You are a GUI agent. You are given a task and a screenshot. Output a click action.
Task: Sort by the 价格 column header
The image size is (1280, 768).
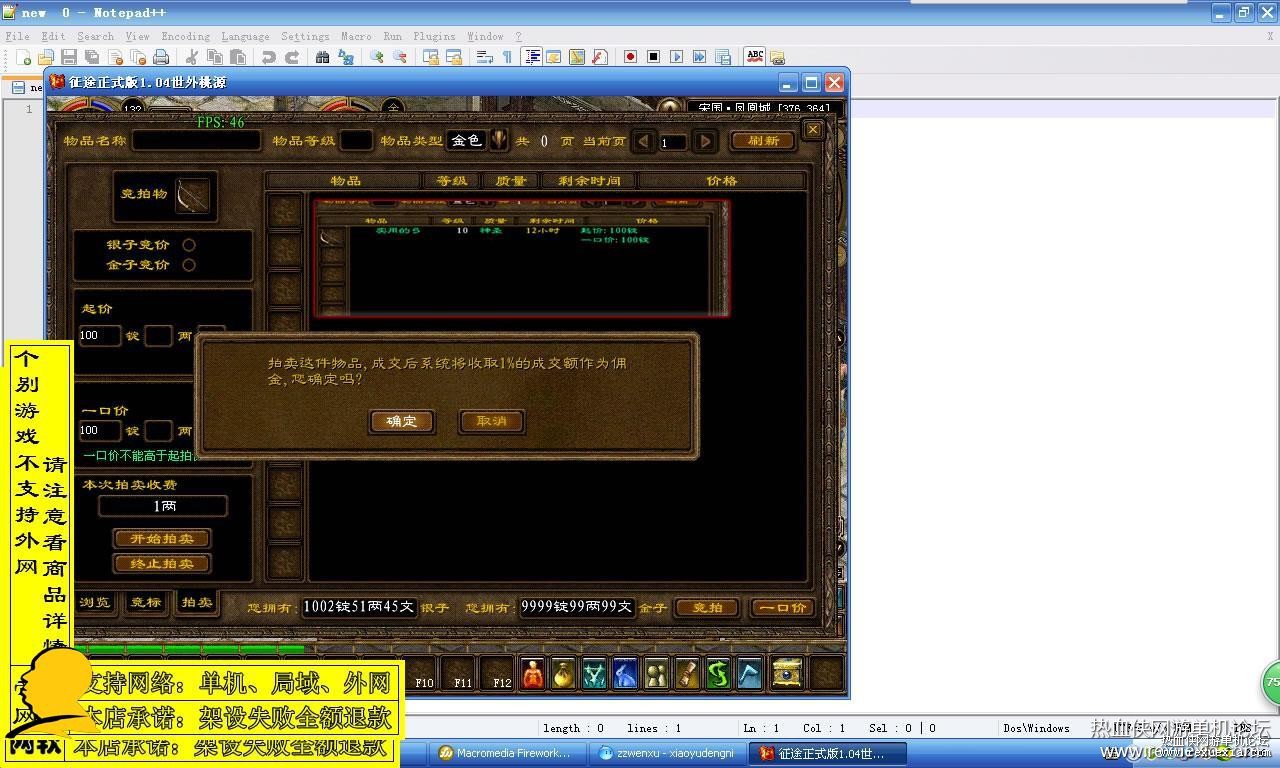click(x=722, y=181)
